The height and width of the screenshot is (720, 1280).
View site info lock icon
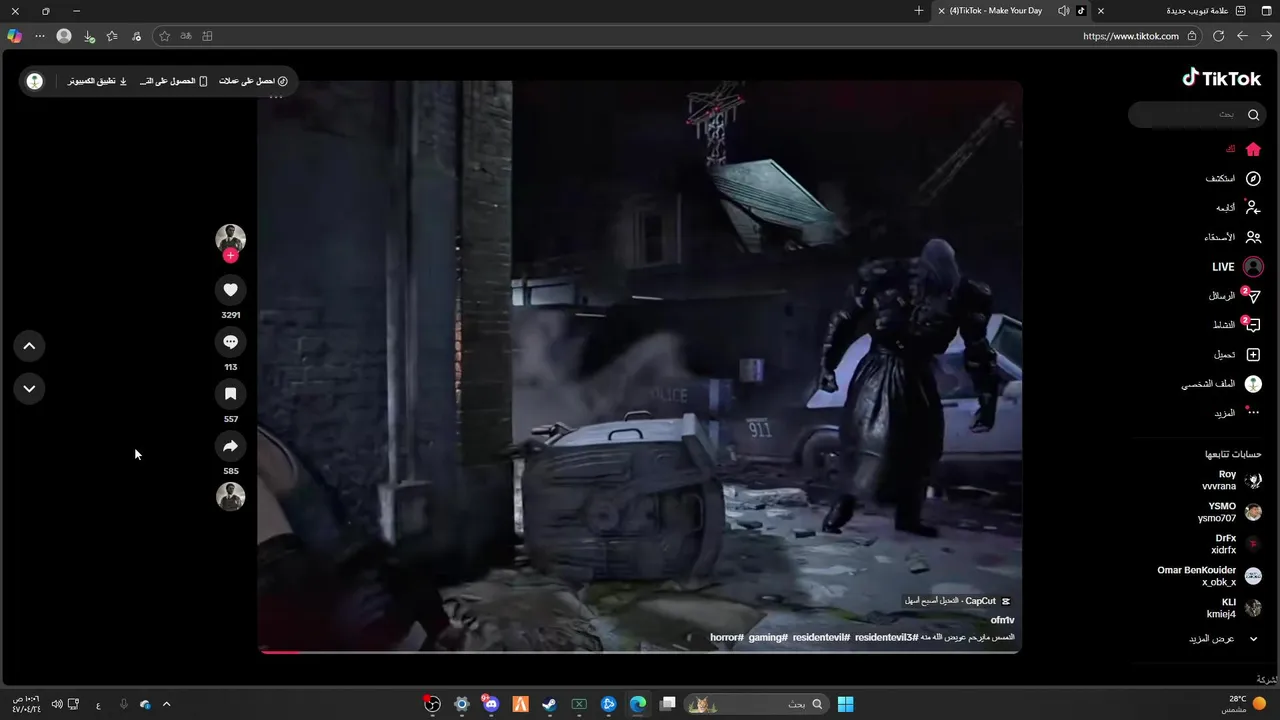coord(1191,36)
